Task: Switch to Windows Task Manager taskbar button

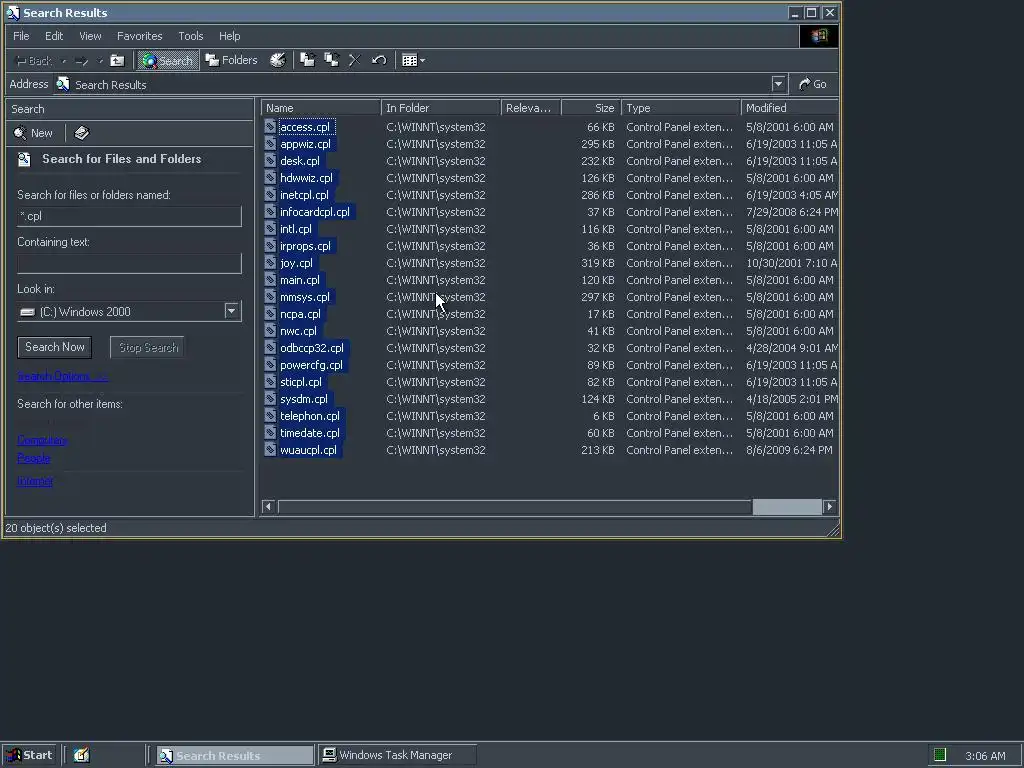Action: (x=396, y=755)
